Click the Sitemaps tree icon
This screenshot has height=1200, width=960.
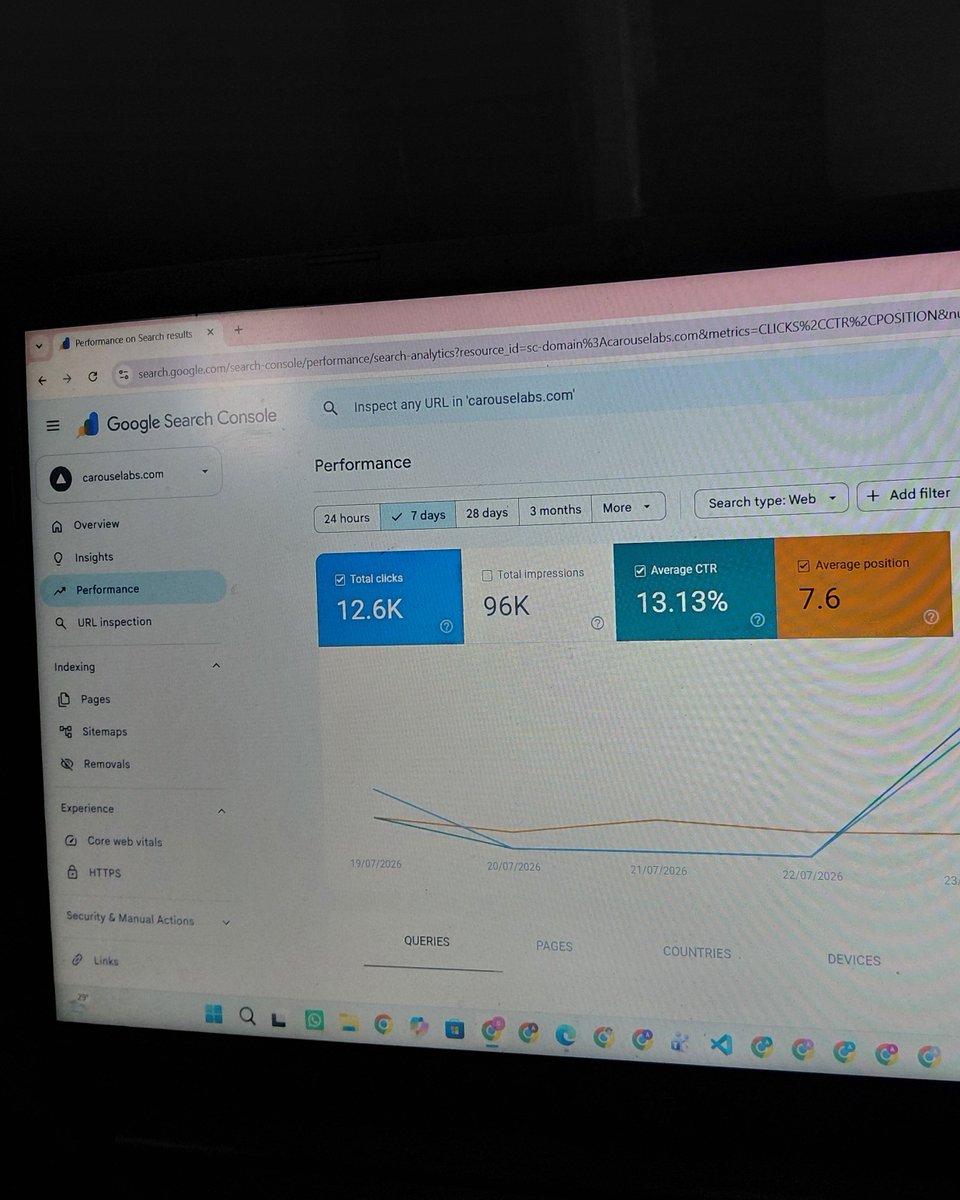[66, 731]
